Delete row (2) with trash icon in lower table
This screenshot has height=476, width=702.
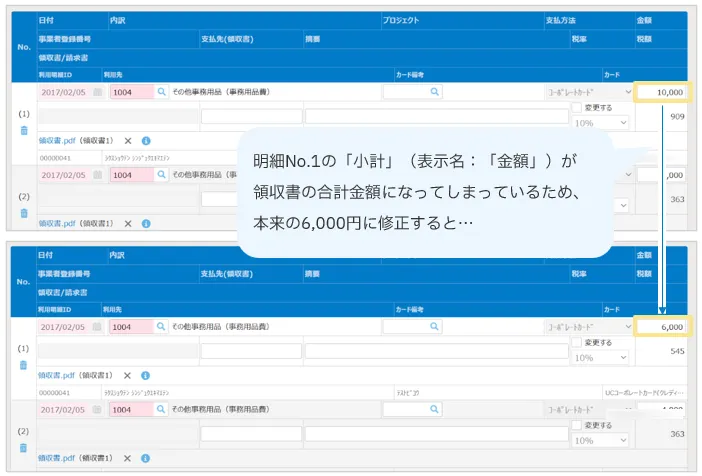point(24,449)
